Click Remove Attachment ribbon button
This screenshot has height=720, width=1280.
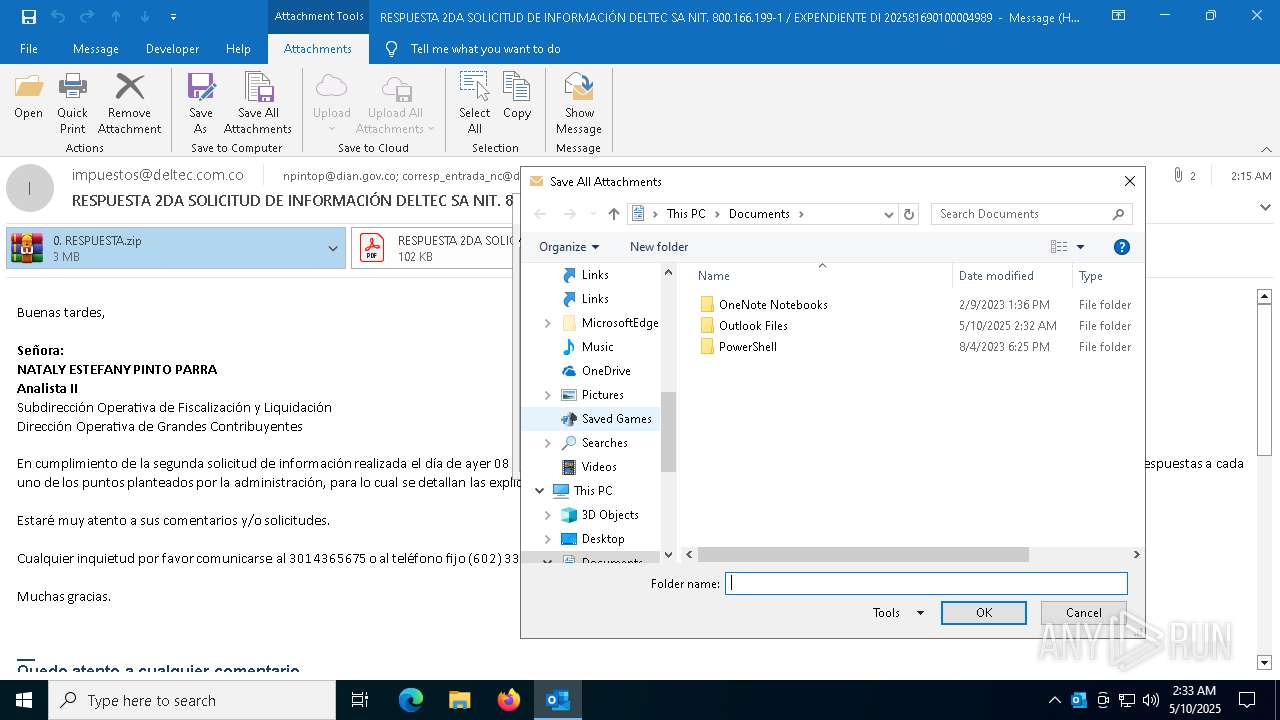pyautogui.click(x=129, y=104)
